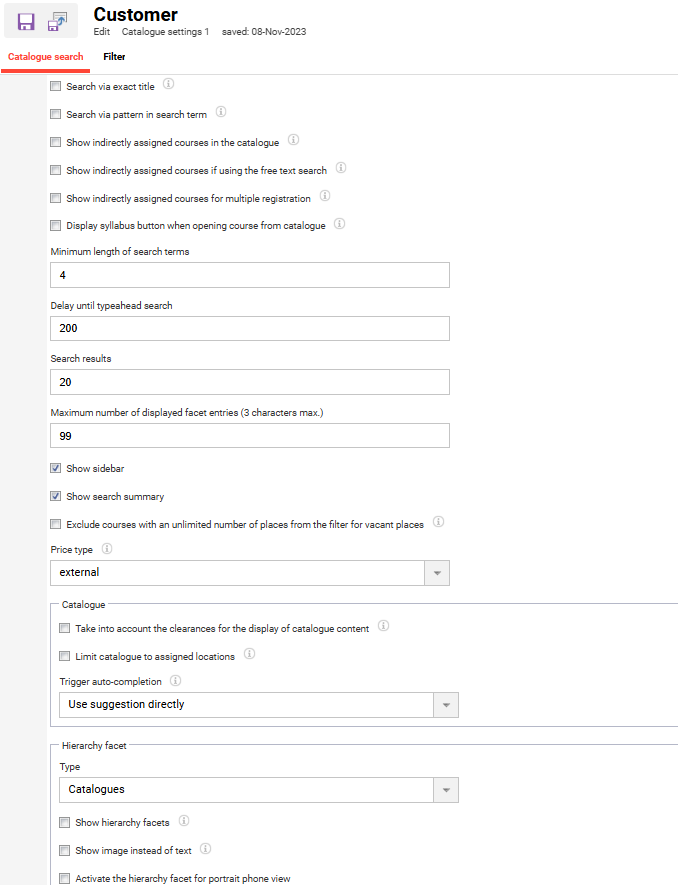Check Exclude courses with unlimited places
The width and height of the screenshot is (678, 885).
(55, 523)
